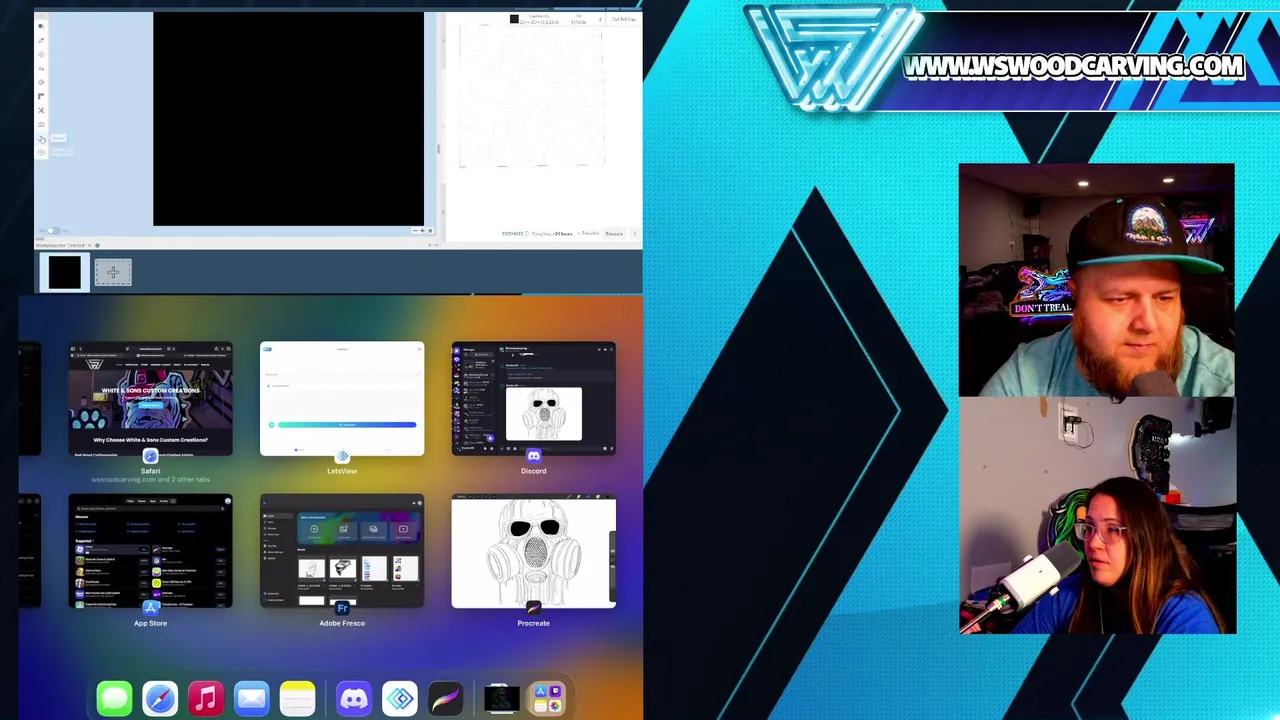Click the hand icon with tooltip
This screenshot has height=720, width=1280.
pos(41,138)
